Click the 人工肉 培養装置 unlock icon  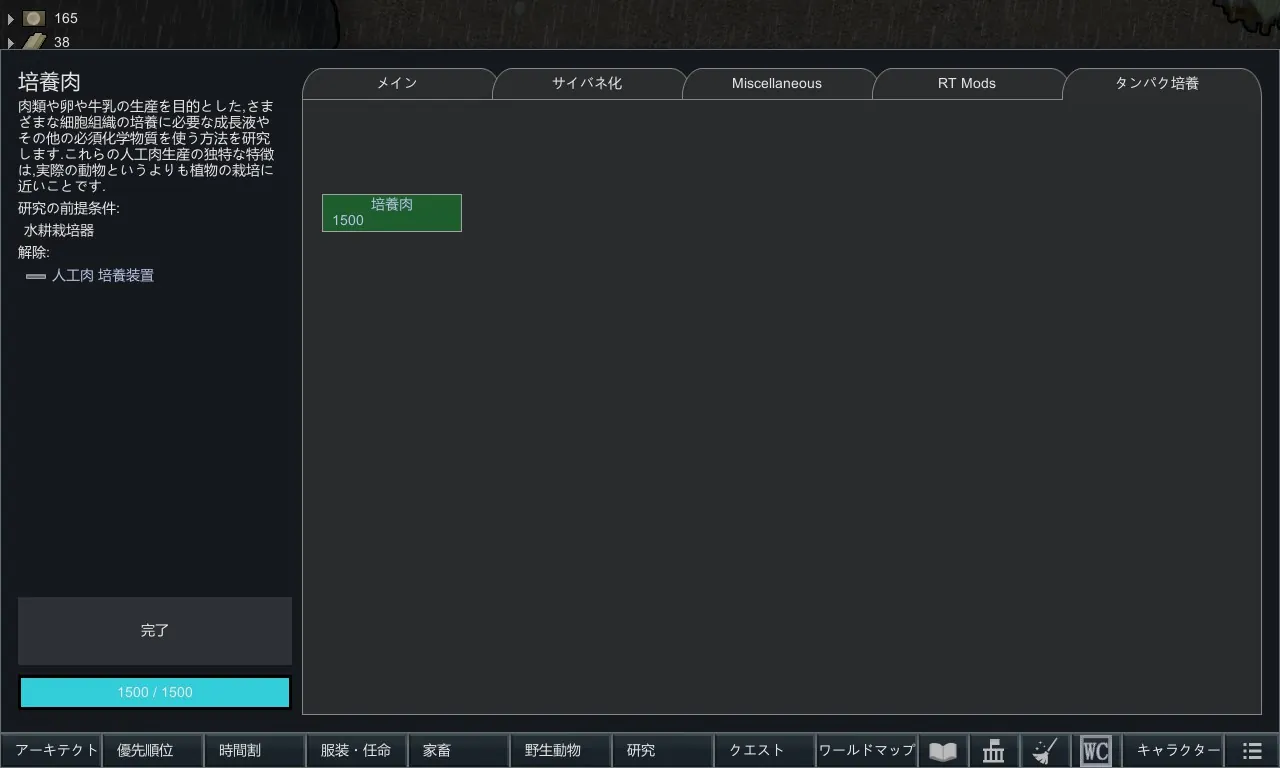tap(36, 276)
